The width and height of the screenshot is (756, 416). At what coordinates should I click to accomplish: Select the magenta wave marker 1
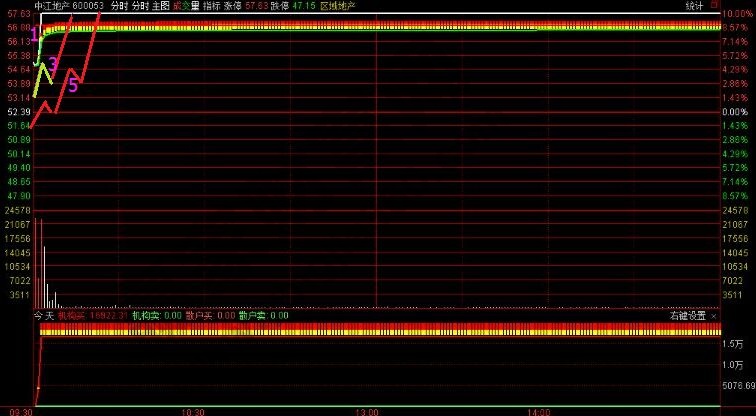pos(36,35)
